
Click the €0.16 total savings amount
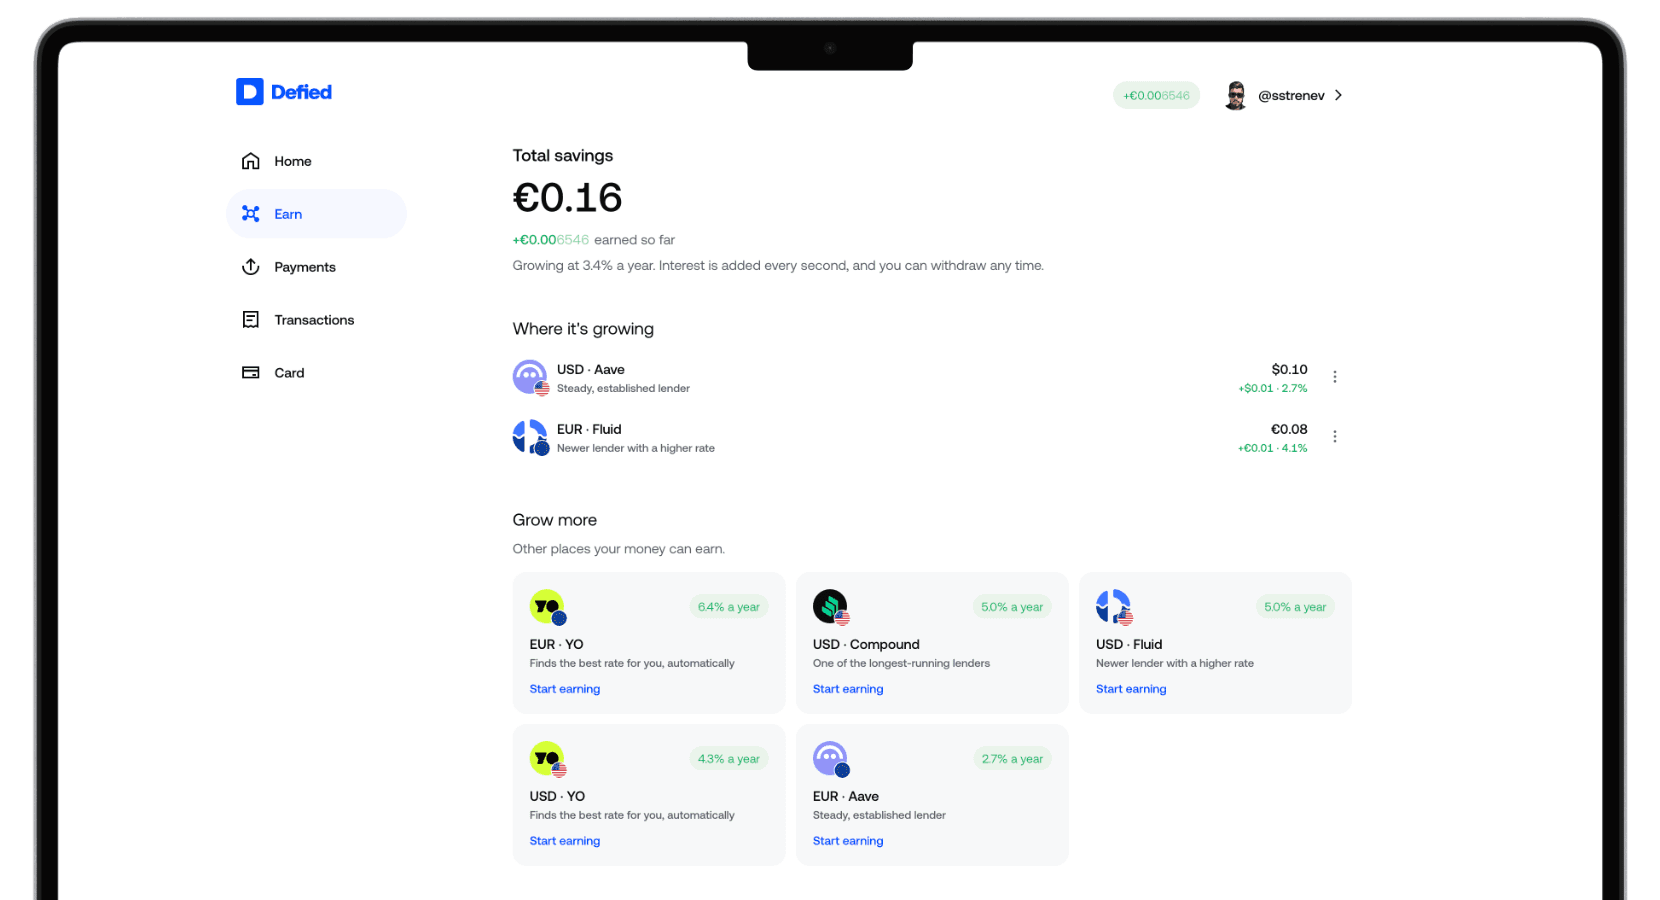pyautogui.click(x=567, y=198)
